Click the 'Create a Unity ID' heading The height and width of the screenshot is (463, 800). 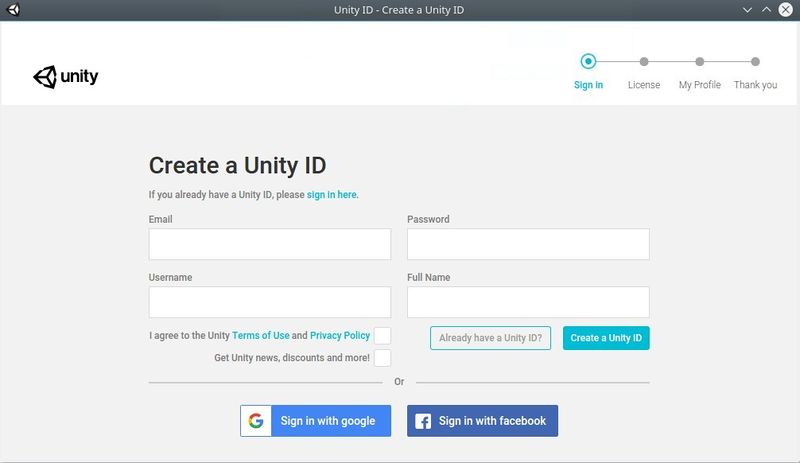pos(237,165)
